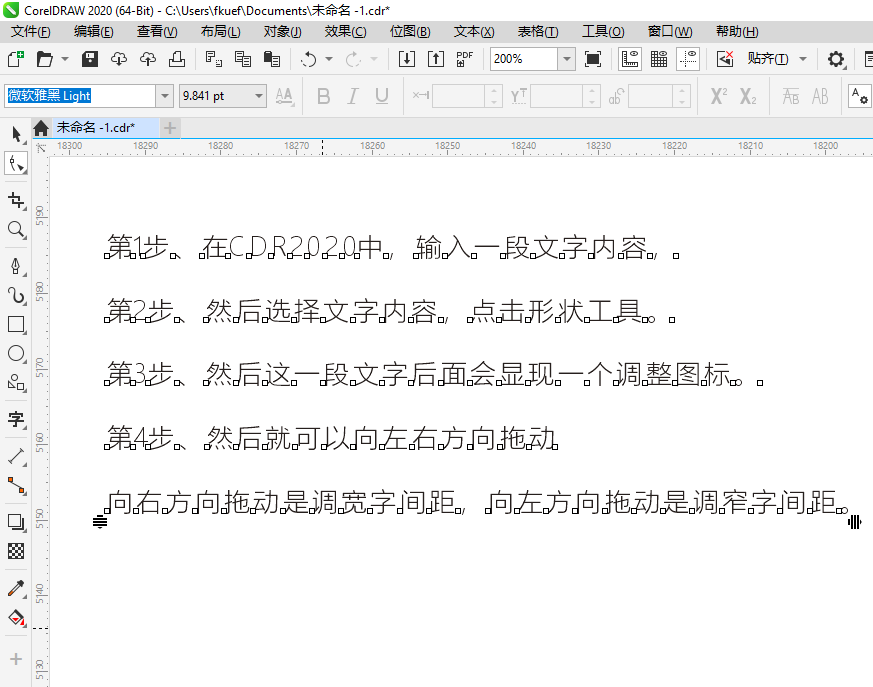Open the 文件(F) menu
Viewport: 873px width, 687px height.
(31, 32)
